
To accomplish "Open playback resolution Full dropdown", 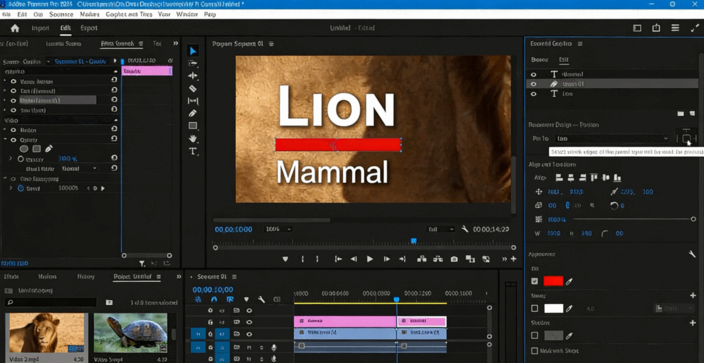I will pos(440,229).
